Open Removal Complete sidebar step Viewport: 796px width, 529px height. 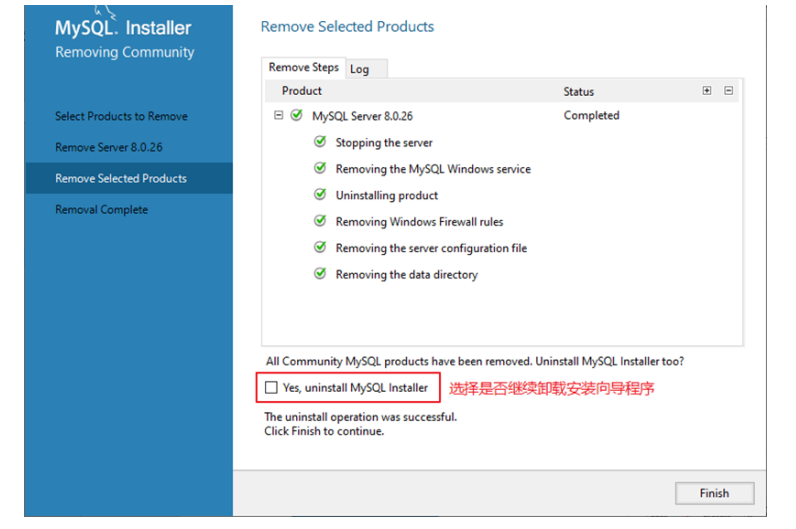(102, 210)
